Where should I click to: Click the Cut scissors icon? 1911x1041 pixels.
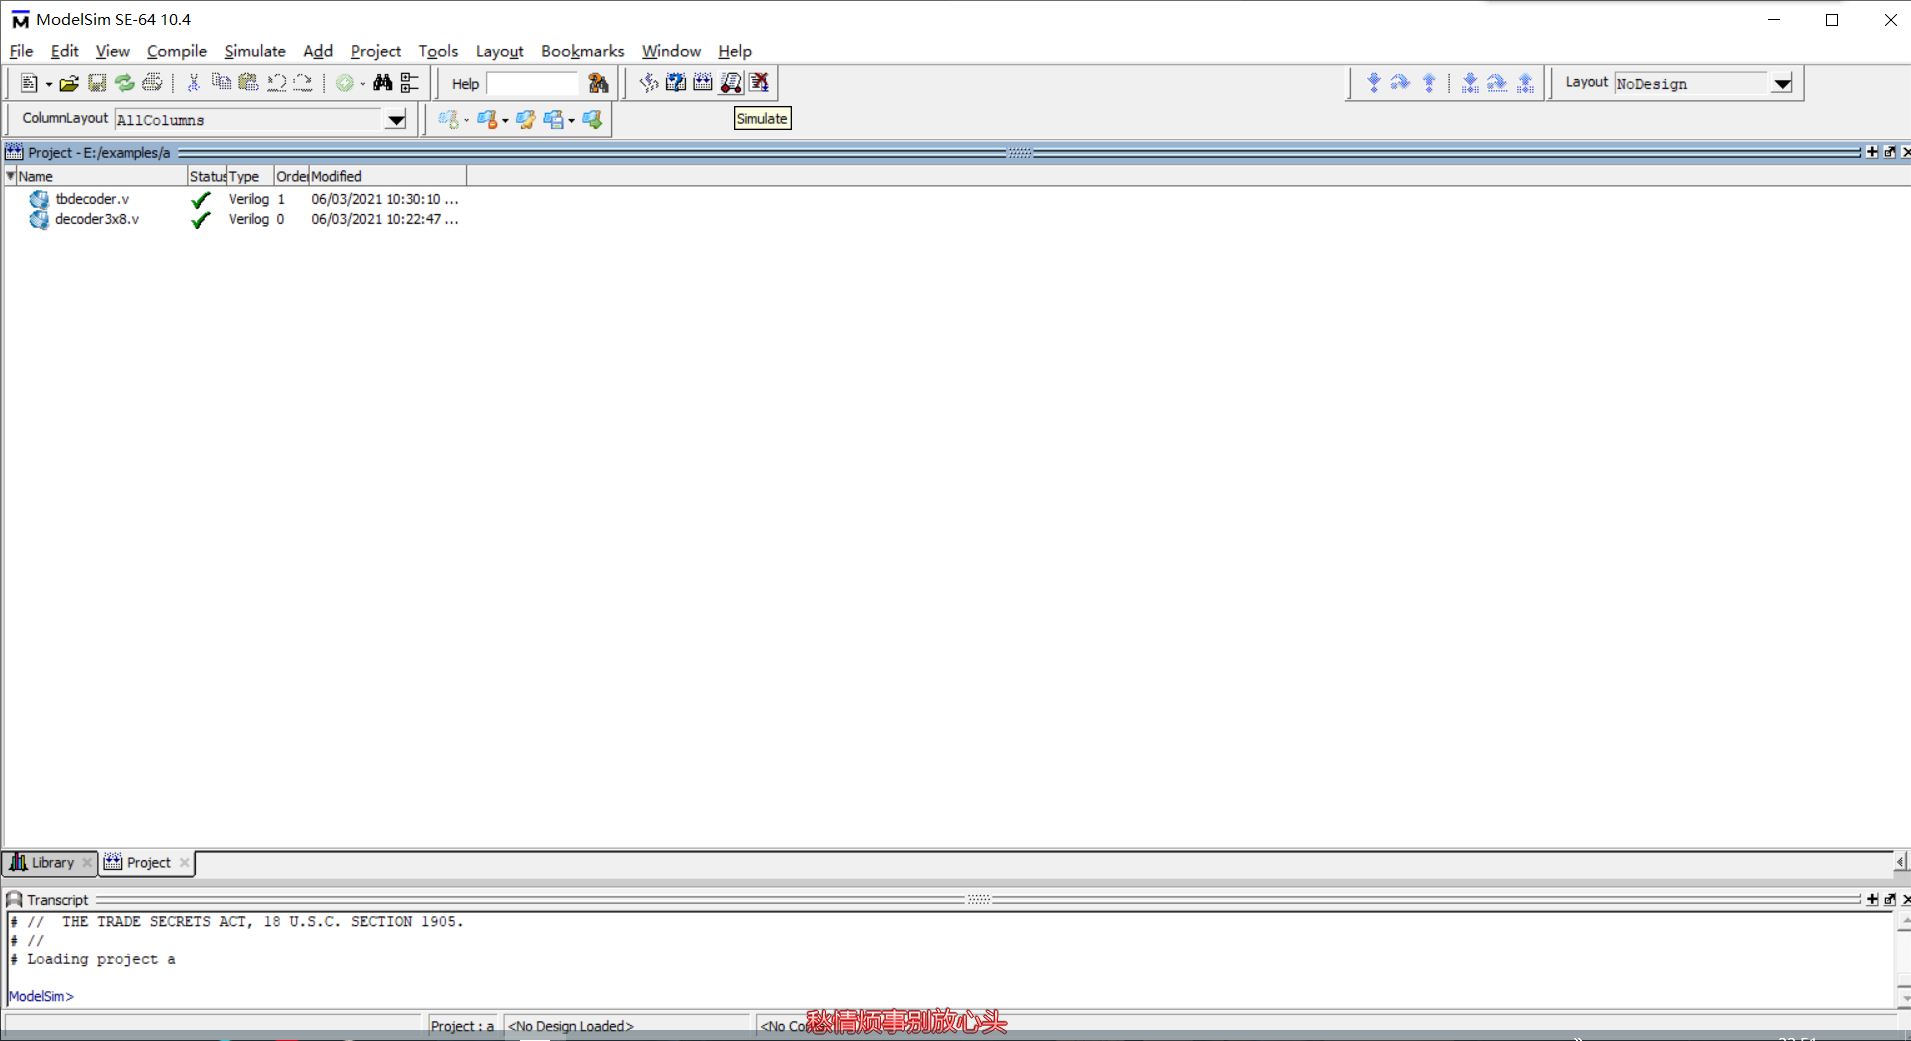[x=194, y=83]
